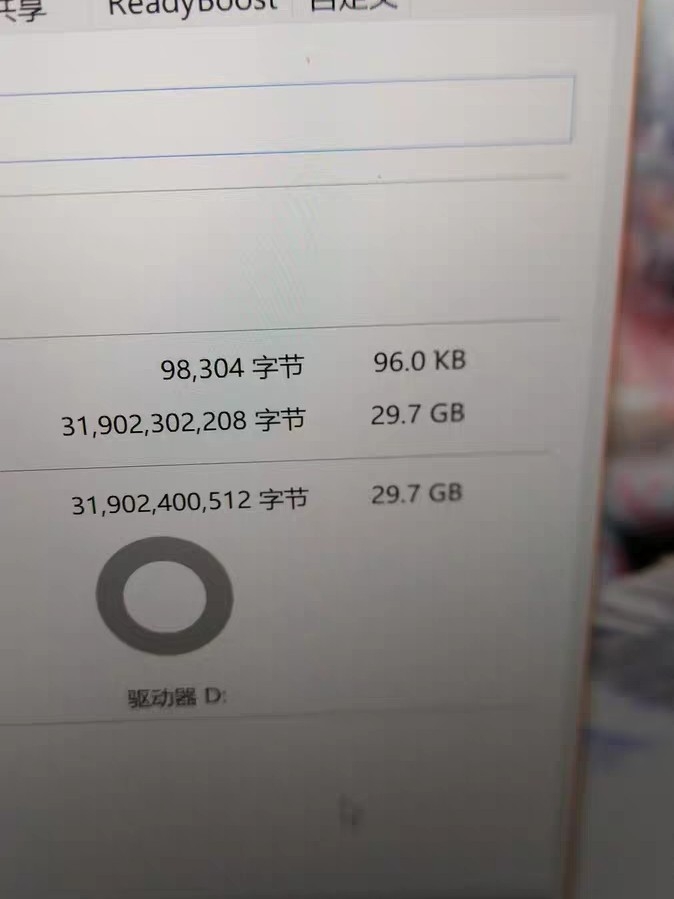
Task: Click inside the empty volume label field
Action: [x=287, y=118]
